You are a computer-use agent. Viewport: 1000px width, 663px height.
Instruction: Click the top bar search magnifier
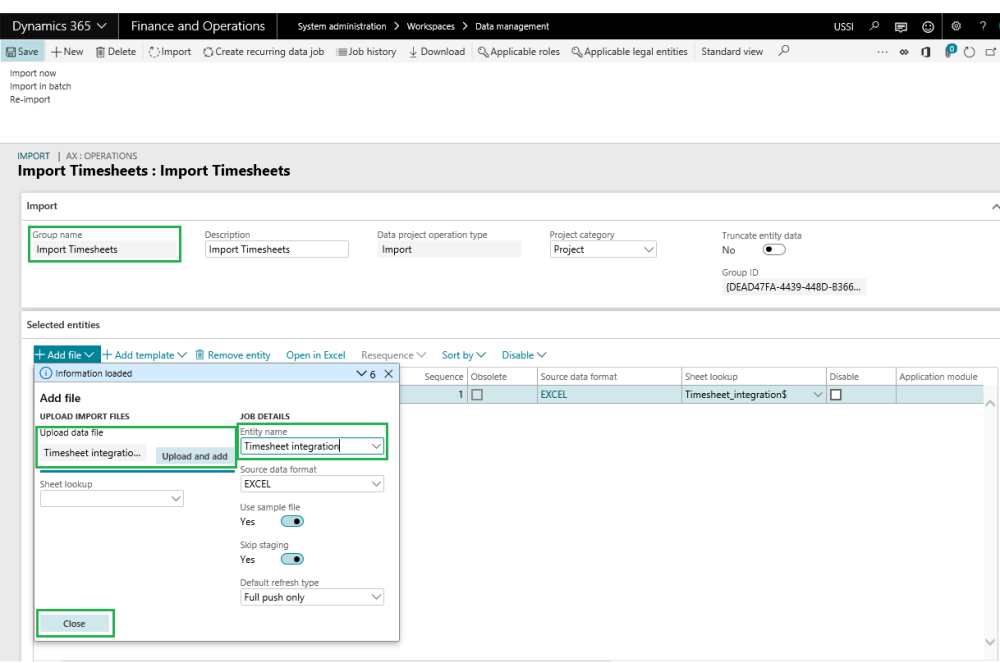(x=874, y=26)
